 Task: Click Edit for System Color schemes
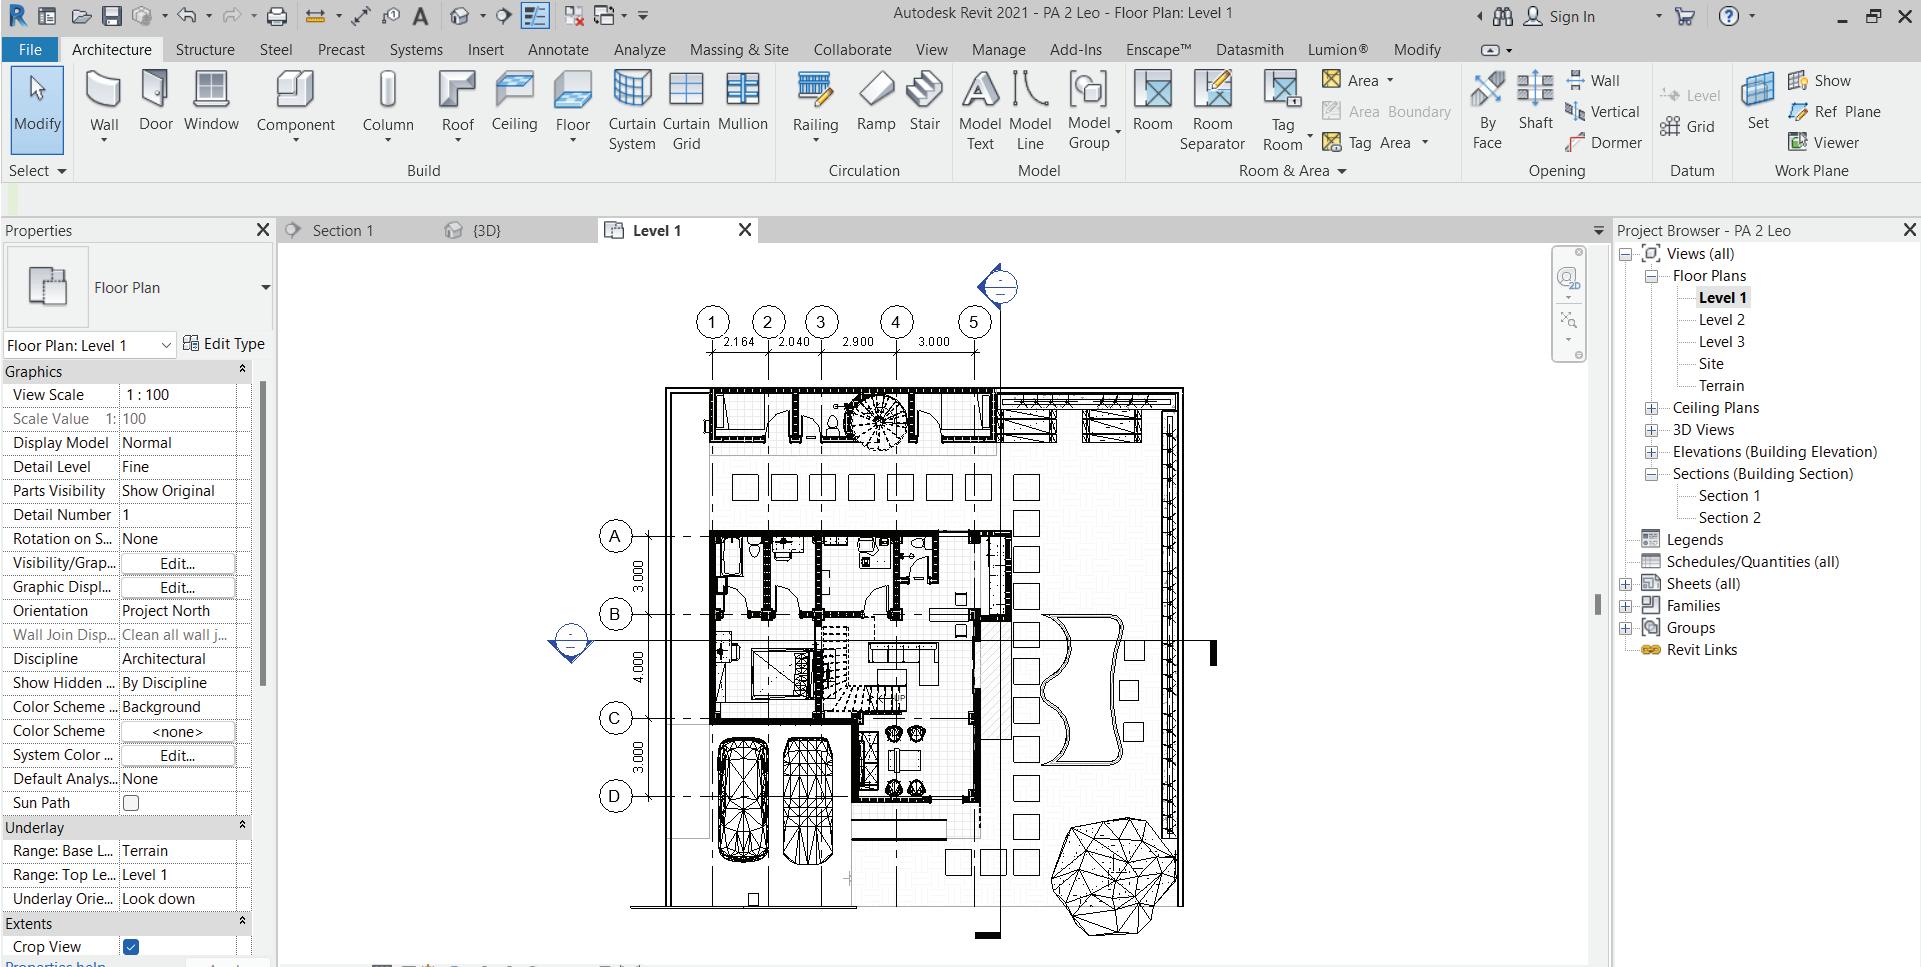click(x=178, y=755)
